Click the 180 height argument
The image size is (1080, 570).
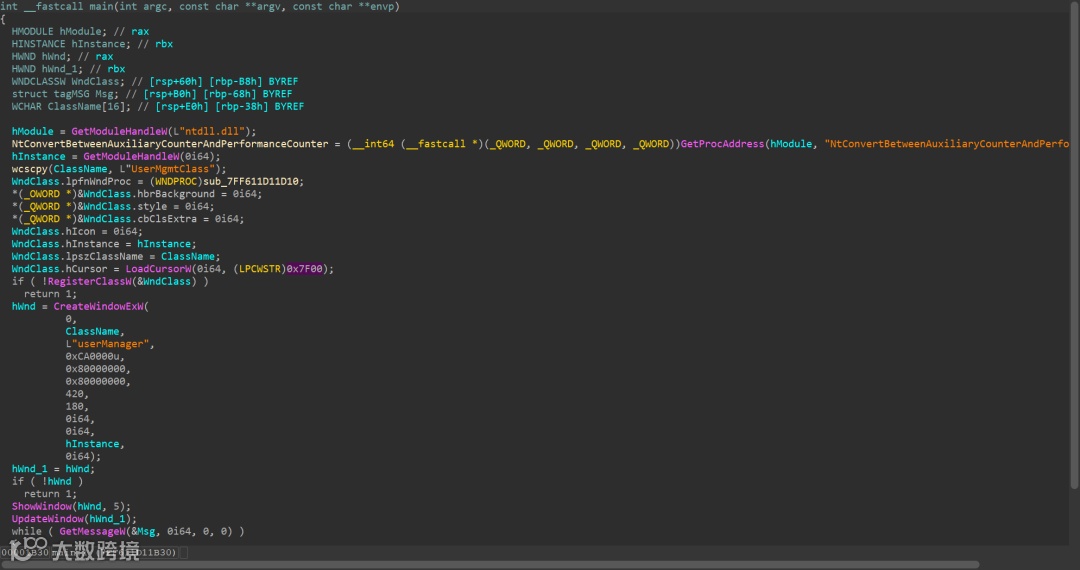click(74, 406)
